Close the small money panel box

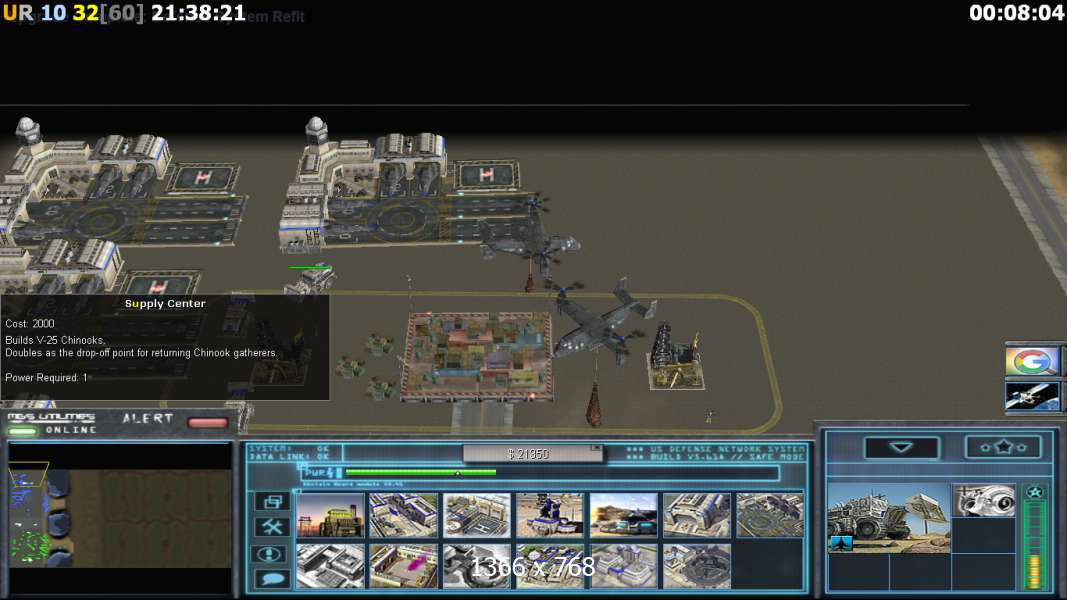[x=596, y=448]
